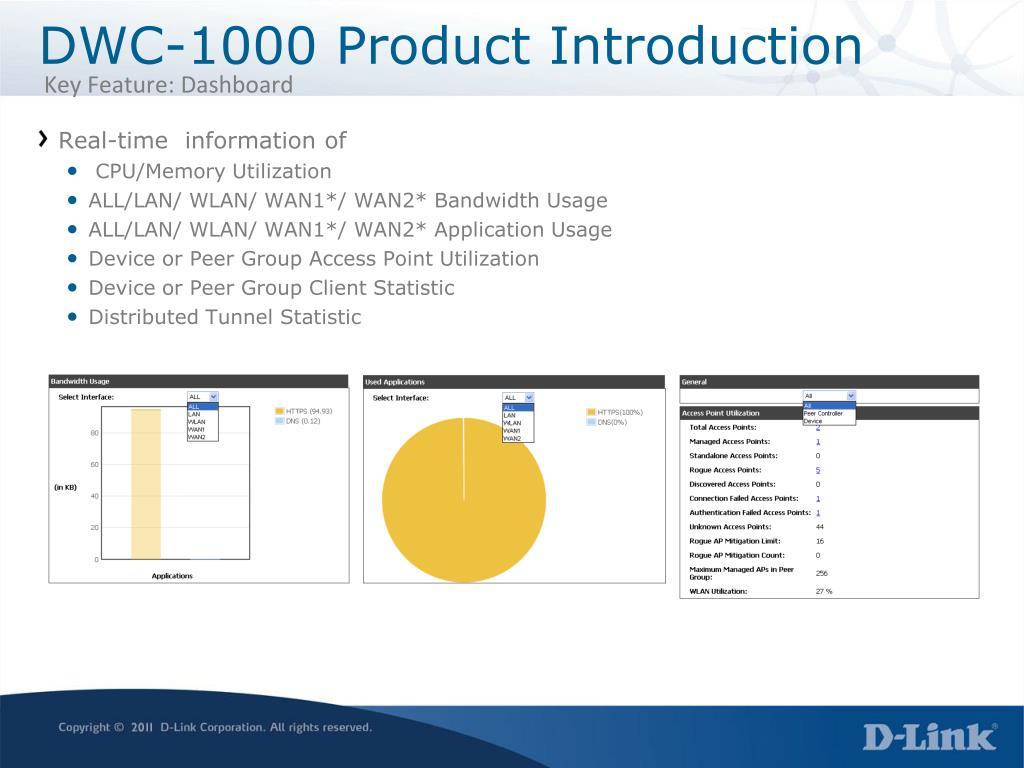Viewport: 1024px width, 768px height.
Task: Open the Used Applications interface dropdown
Action: point(518,398)
